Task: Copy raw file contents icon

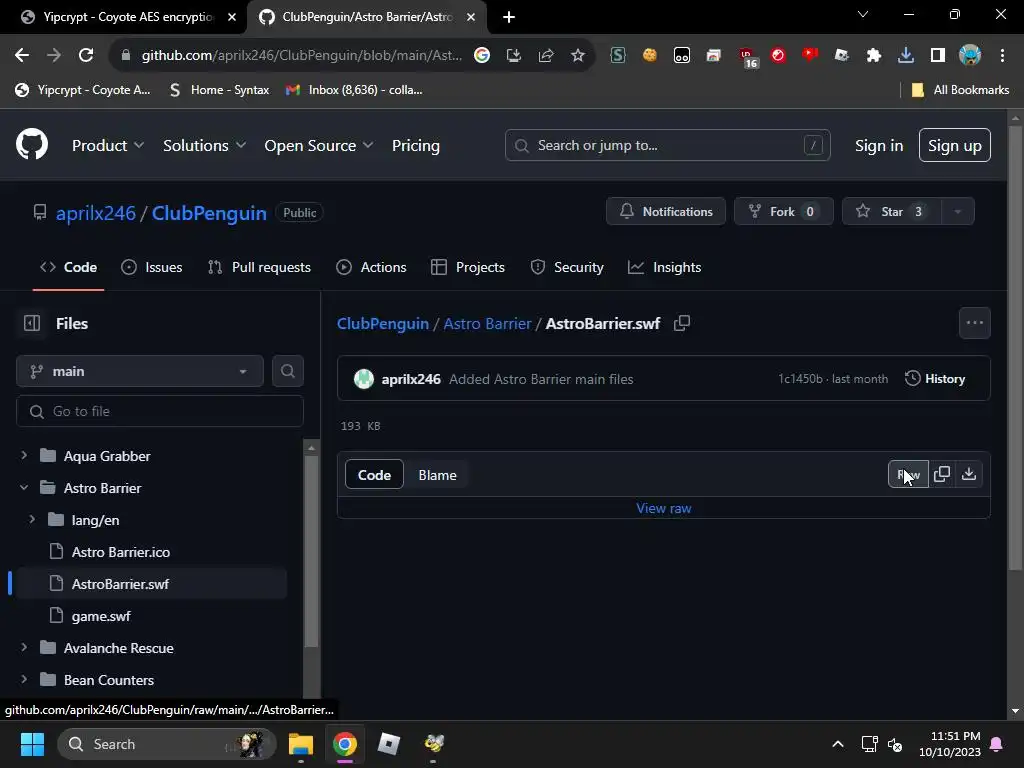Action: (x=942, y=474)
